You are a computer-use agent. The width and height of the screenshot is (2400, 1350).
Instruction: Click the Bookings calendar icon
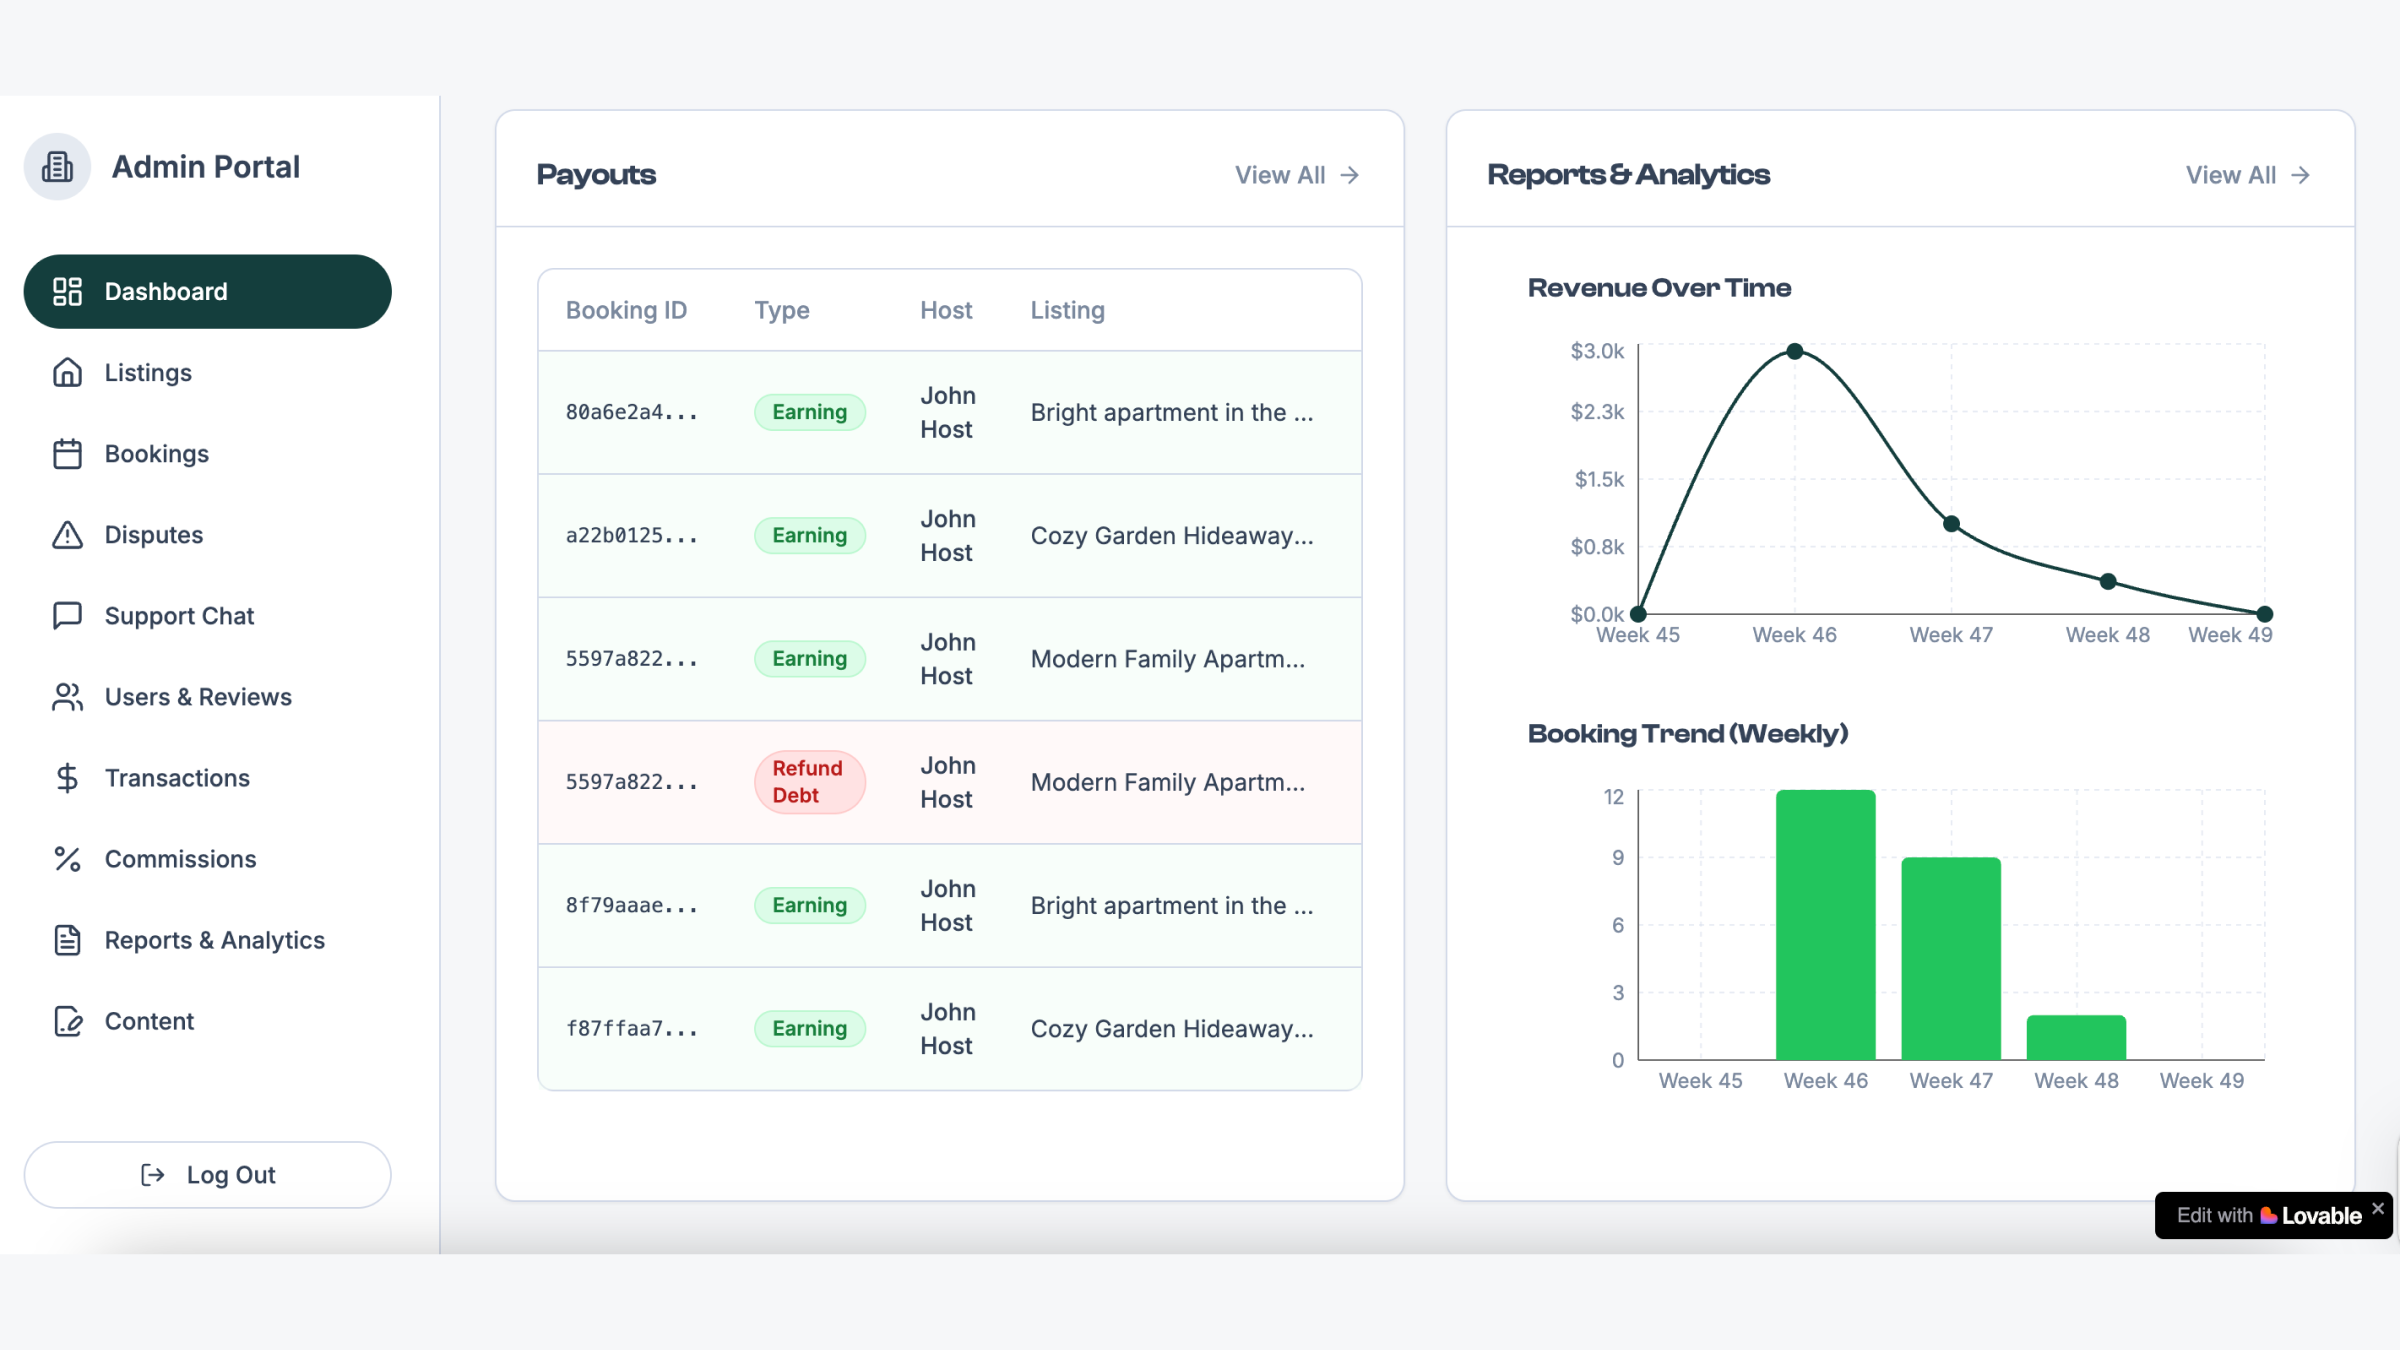pos(67,454)
